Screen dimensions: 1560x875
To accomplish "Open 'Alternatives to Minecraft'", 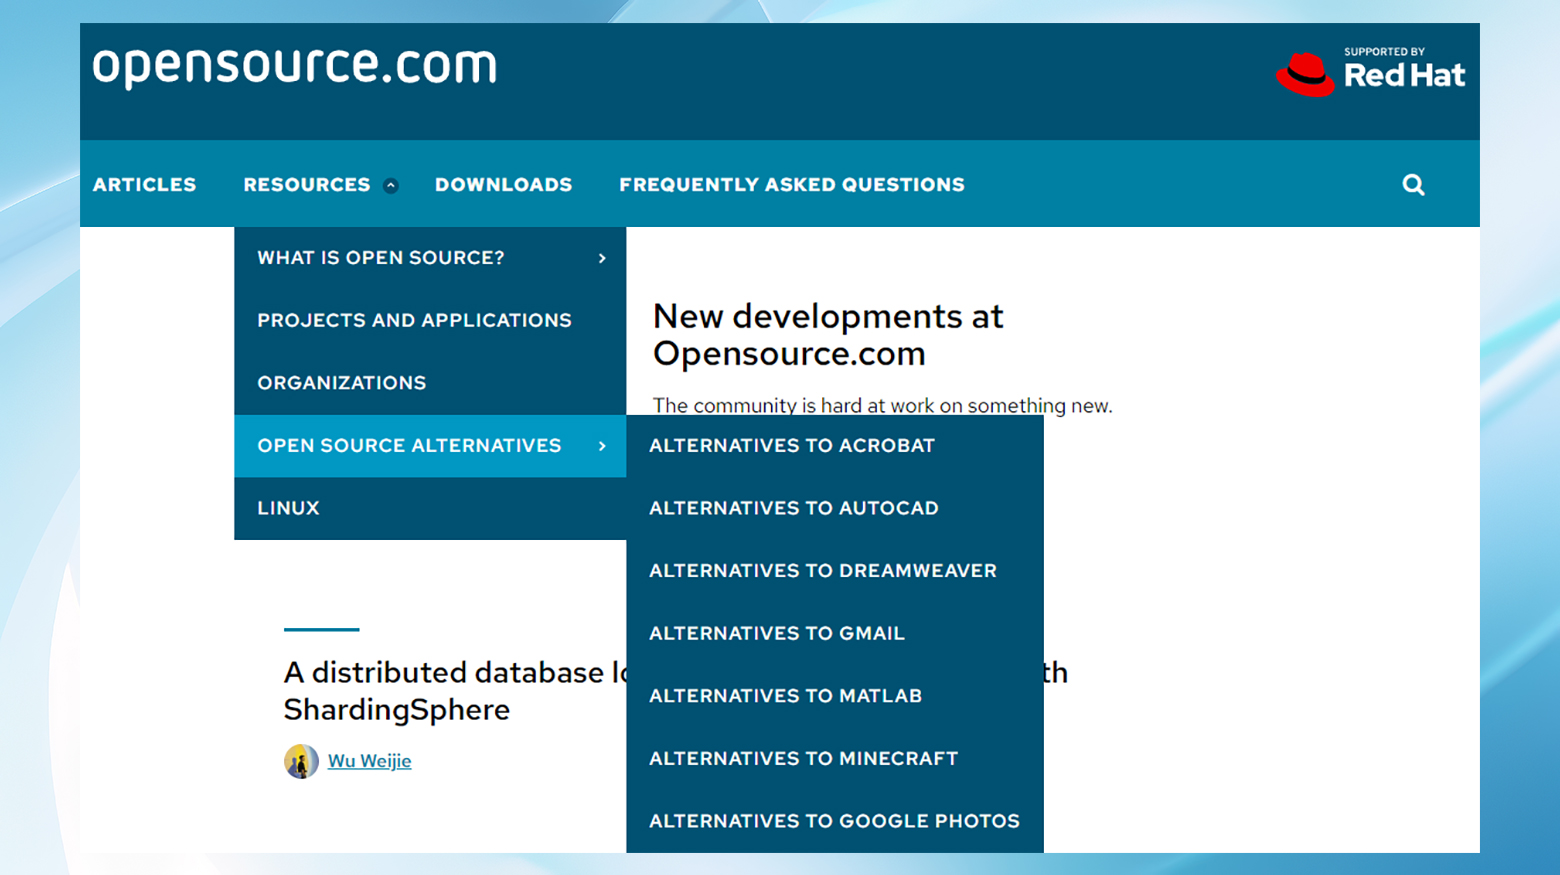I will (803, 758).
